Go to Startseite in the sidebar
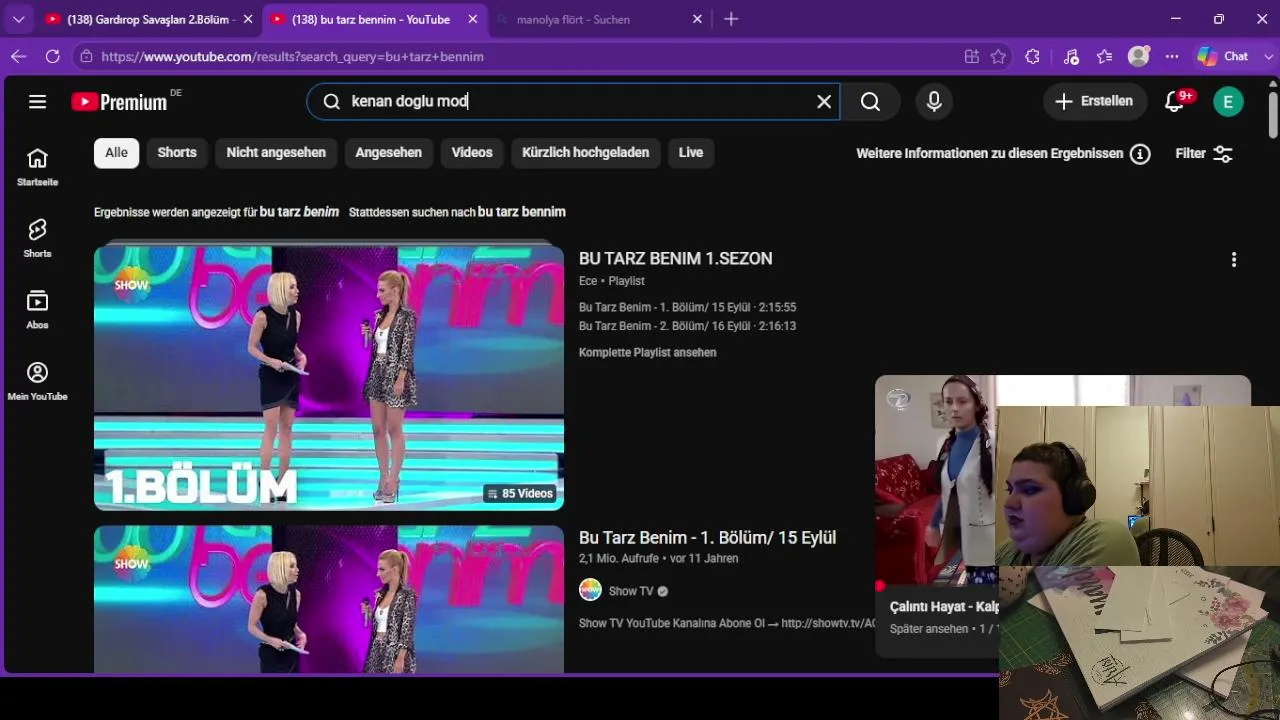 (x=37, y=167)
